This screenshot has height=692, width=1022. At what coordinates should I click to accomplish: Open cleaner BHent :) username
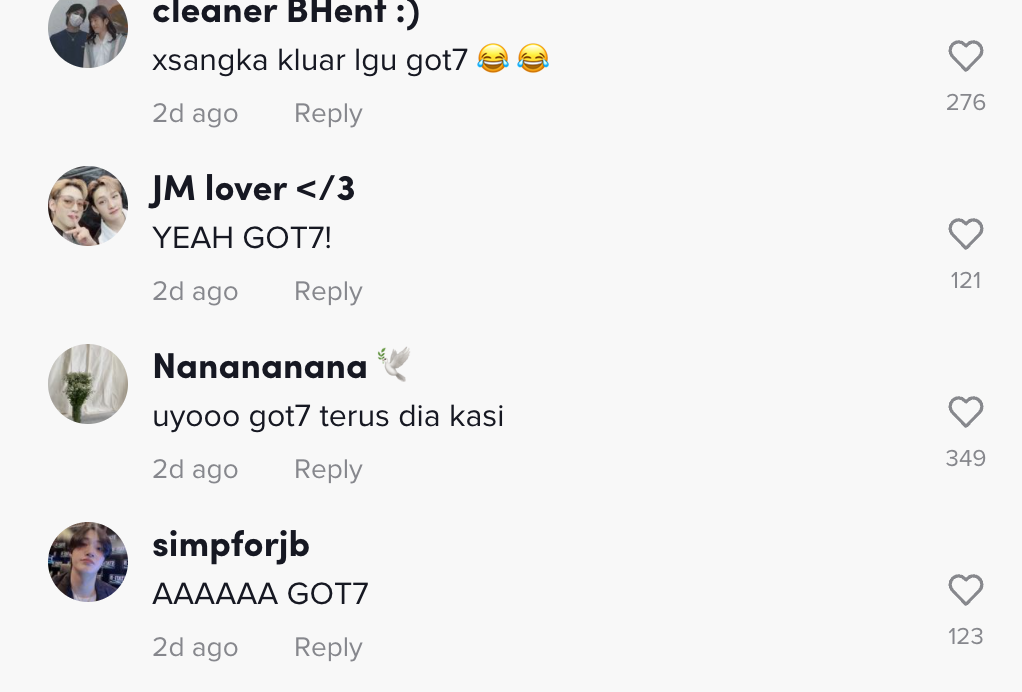pyautogui.click(x=285, y=13)
